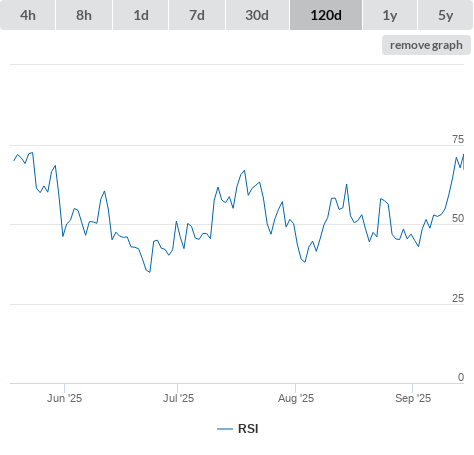Image resolution: width=474 pixels, height=455 pixels.
Task: Open the 5y time range view
Action: tap(445, 15)
